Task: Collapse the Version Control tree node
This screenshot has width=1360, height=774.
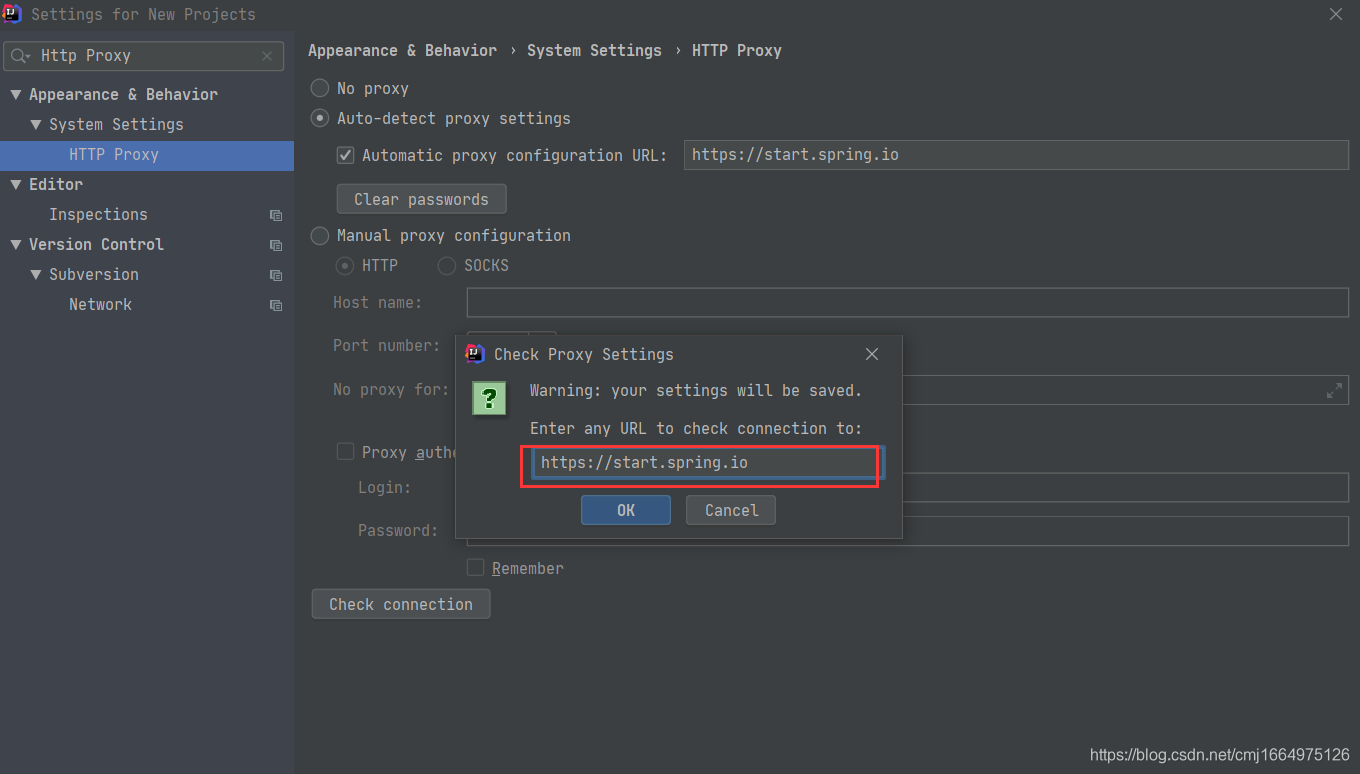Action: point(16,244)
